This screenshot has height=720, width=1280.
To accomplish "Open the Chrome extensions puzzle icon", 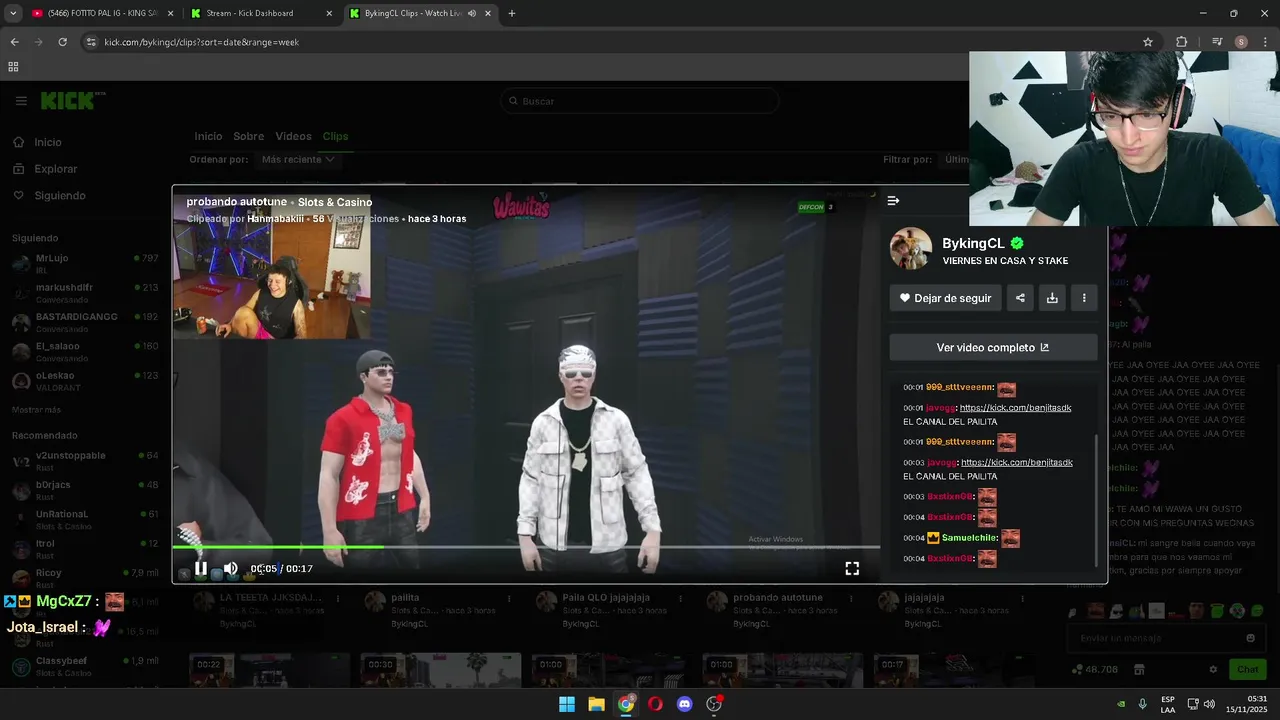I will (1181, 42).
